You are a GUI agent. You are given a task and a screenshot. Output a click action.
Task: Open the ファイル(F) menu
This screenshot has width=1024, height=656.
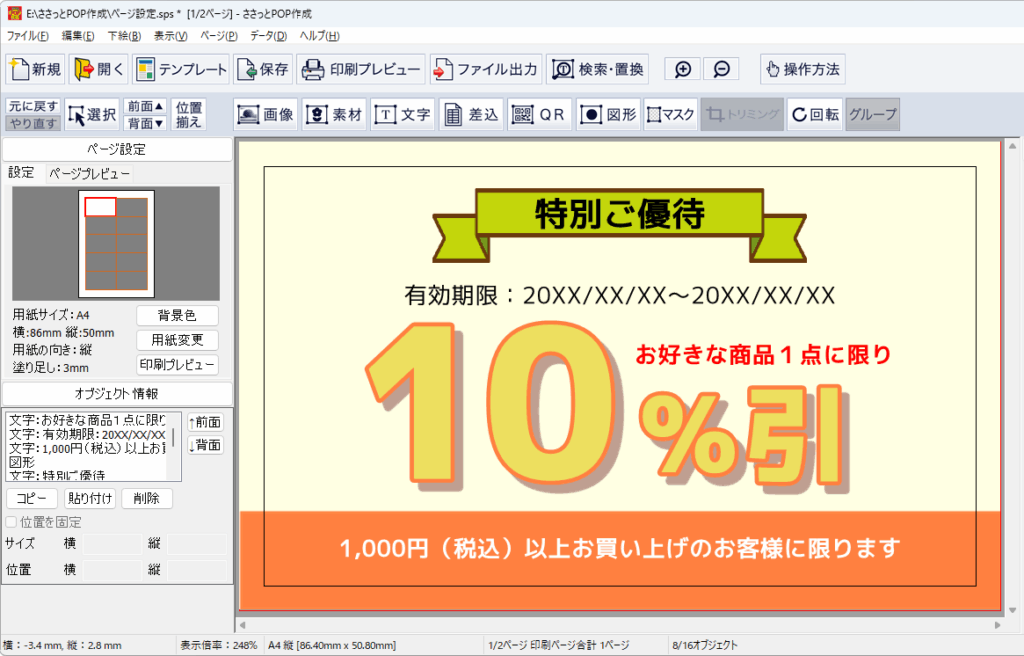click(x=28, y=36)
